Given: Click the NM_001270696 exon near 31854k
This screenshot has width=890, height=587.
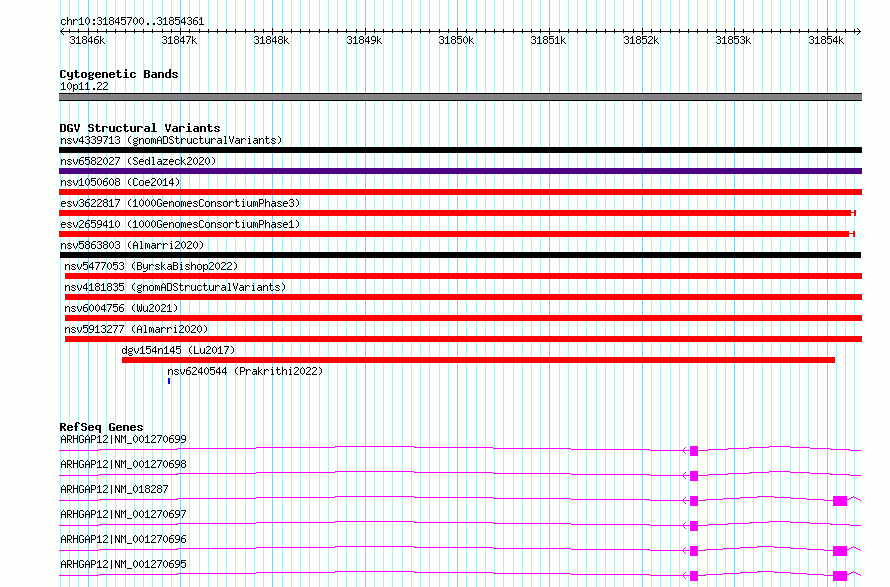Looking at the screenshot, I should click(x=840, y=551).
